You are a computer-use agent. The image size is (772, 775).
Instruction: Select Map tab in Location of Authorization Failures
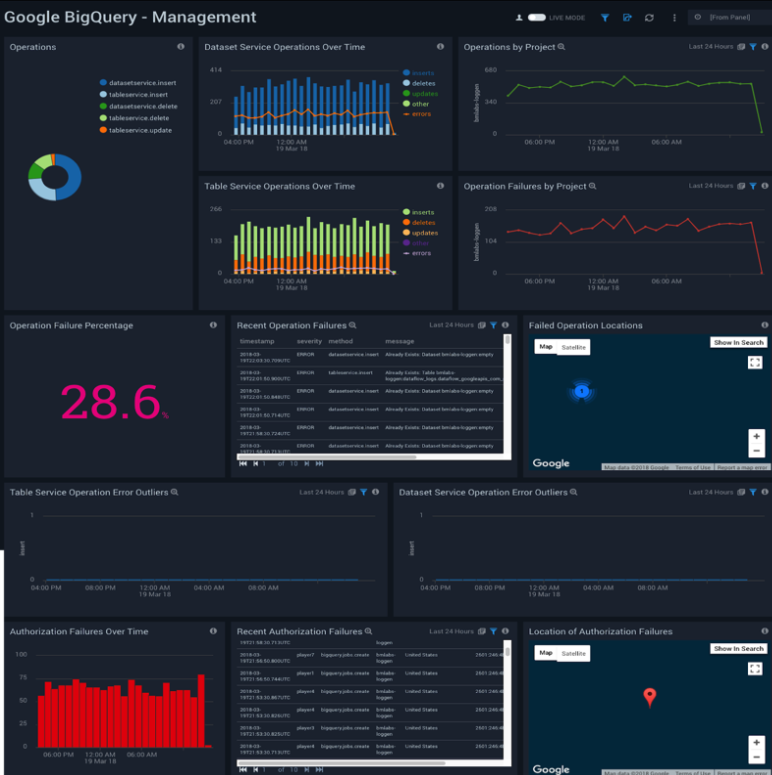[x=546, y=653]
